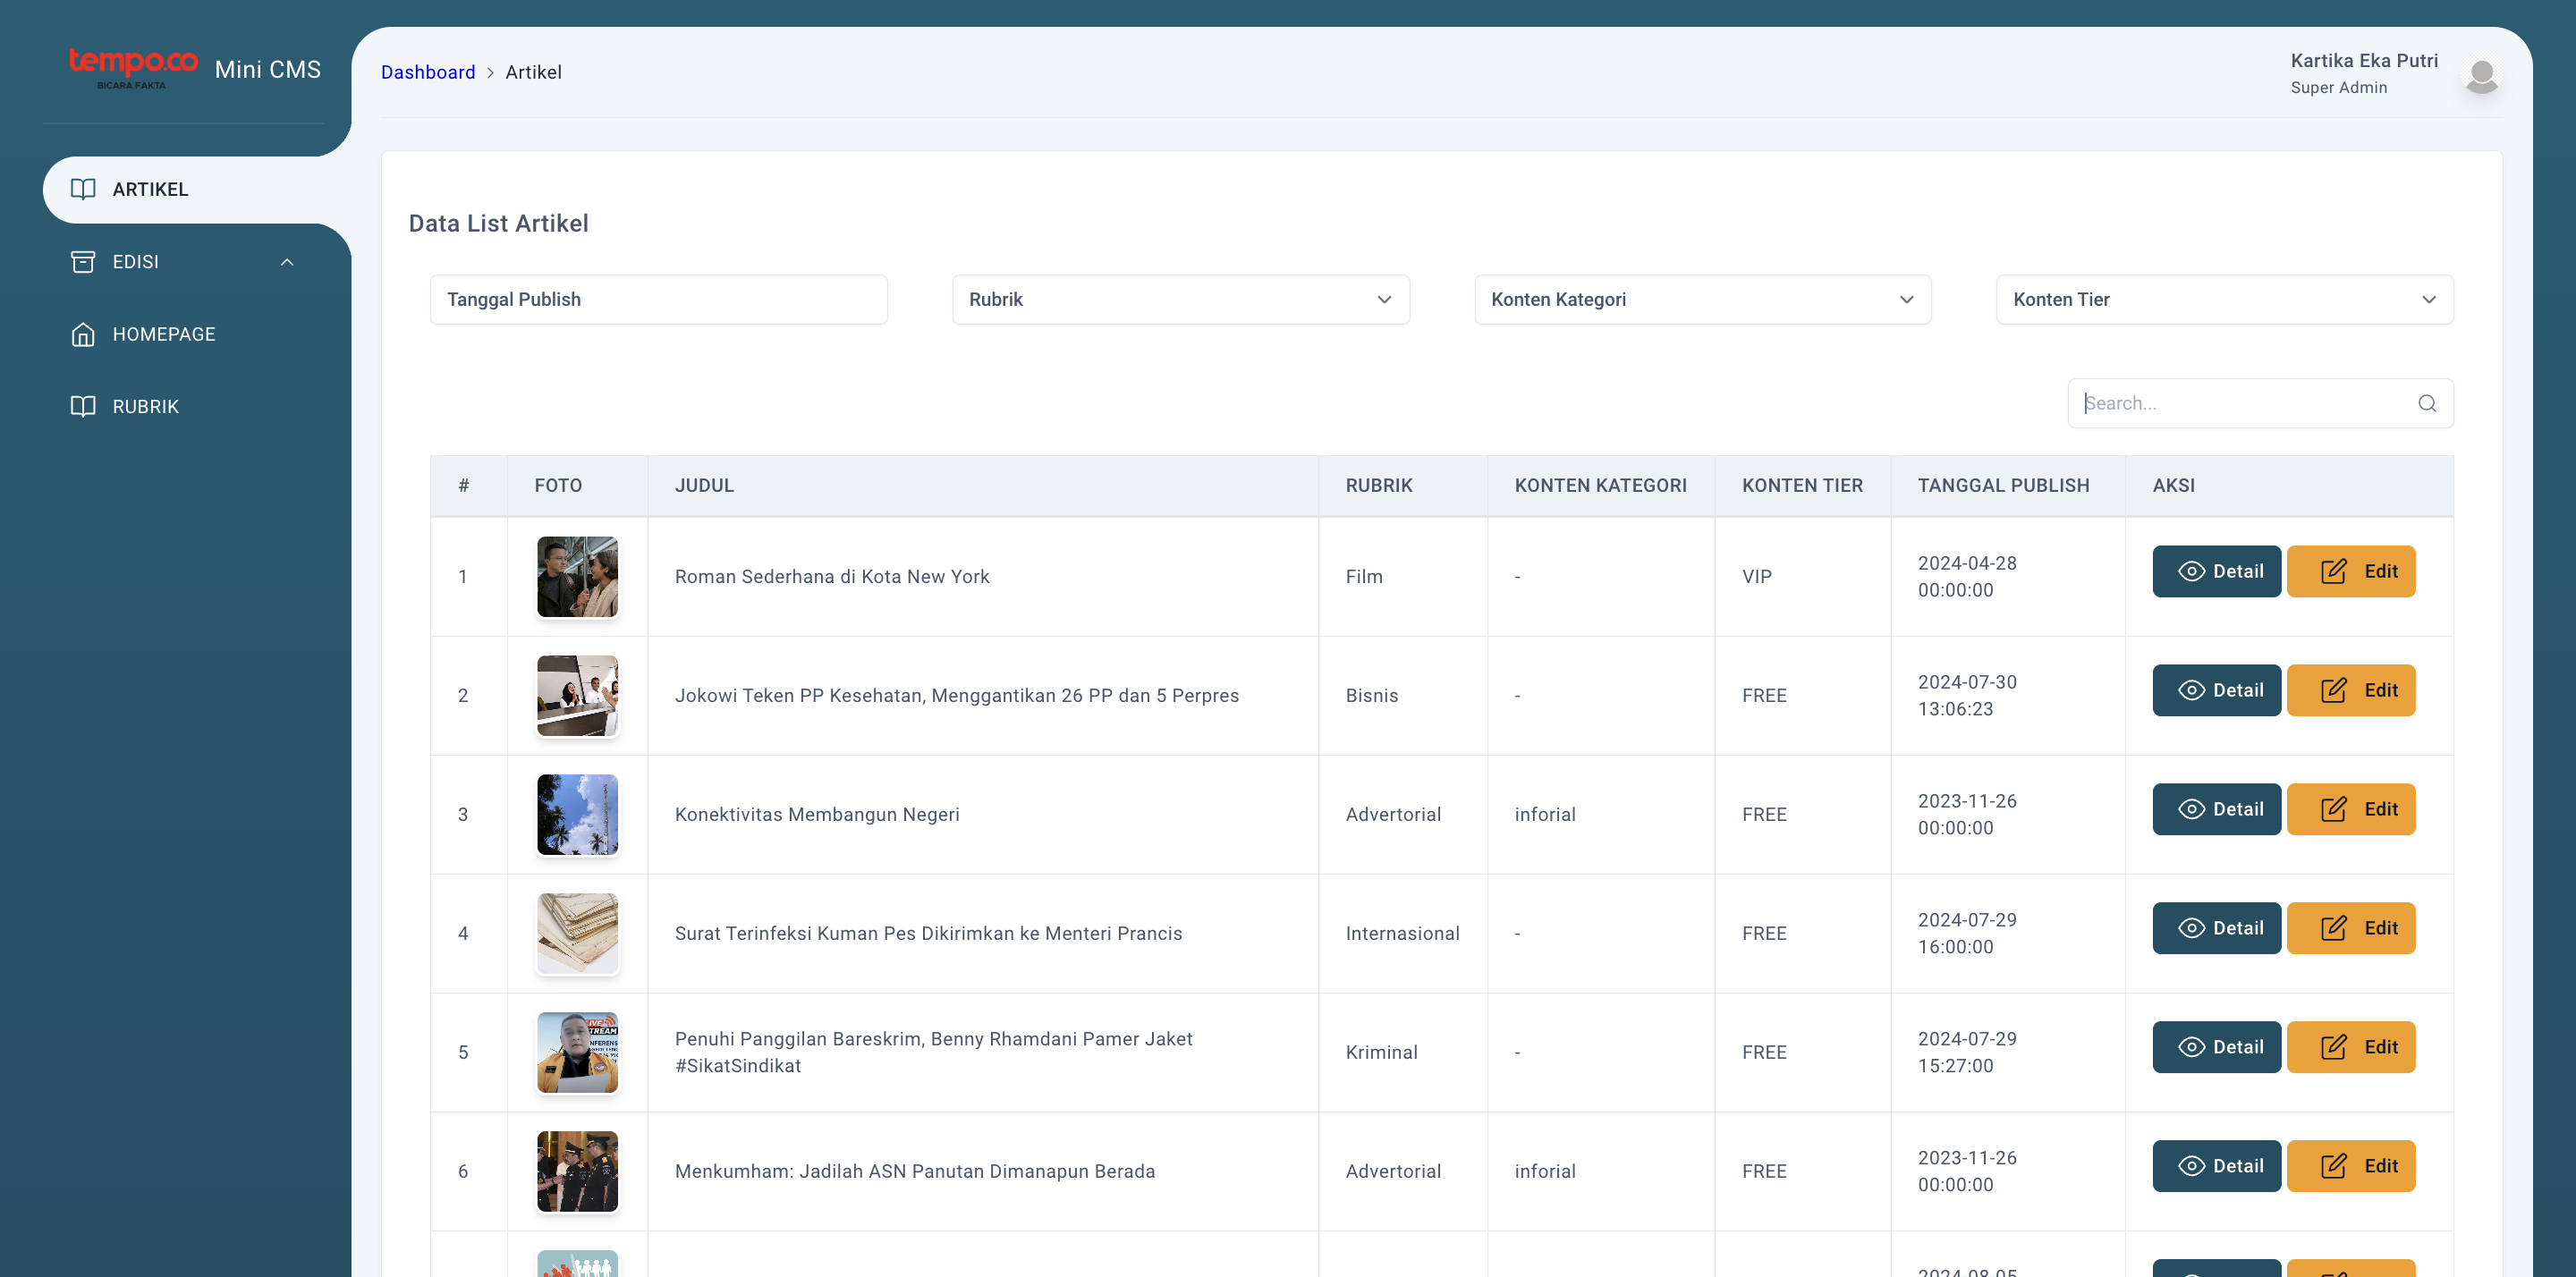Click the eye icon for Benny Rhamdani row
This screenshot has height=1277, width=2576.
click(x=2191, y=1047)
